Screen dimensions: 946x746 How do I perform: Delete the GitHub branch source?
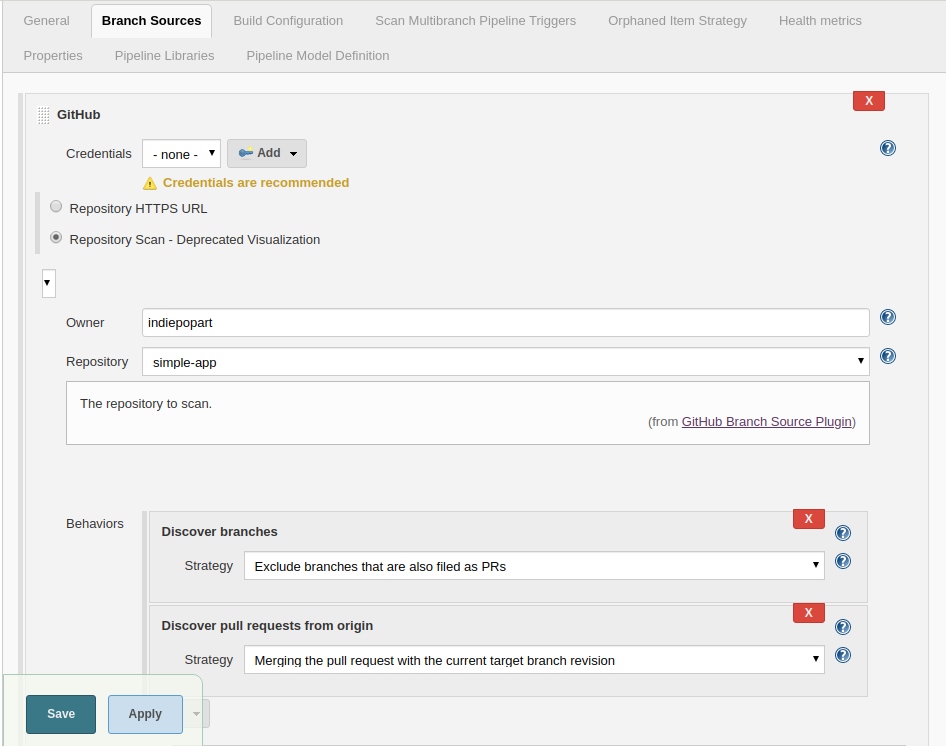[x=868, y=101]
